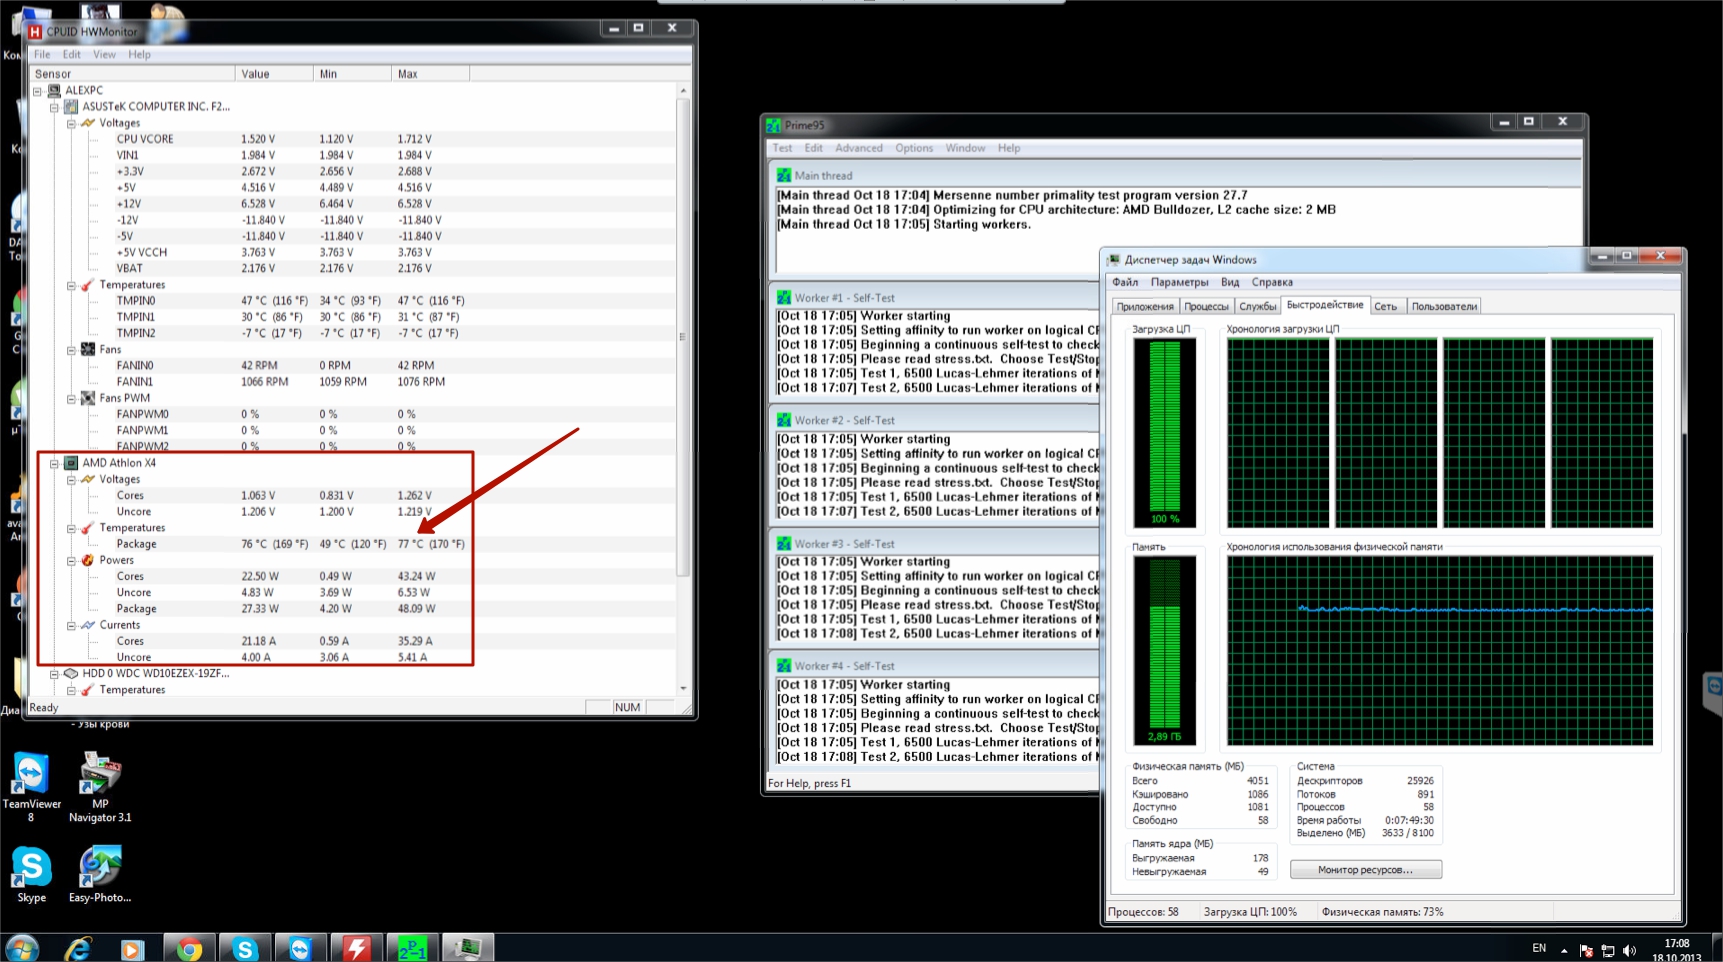1723x962 pixels.
Task: Click the EN language indicator in tray
Action: pos(1539,948)
